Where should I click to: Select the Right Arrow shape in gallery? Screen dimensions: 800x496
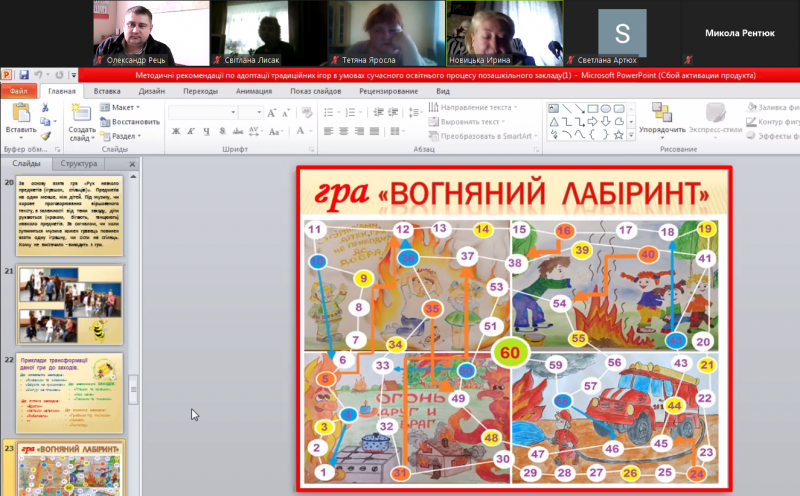(592, 122)
